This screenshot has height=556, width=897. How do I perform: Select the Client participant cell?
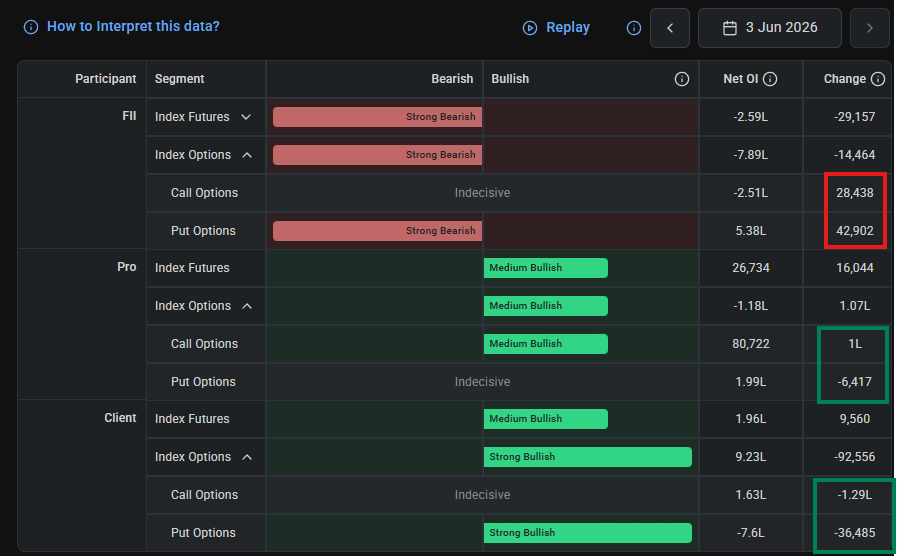(120, 418)
